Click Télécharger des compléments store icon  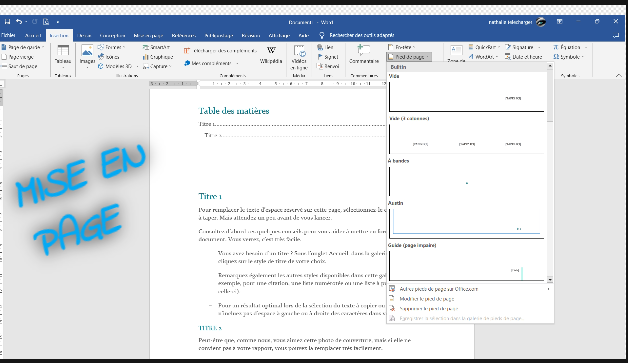click(220, 51)
